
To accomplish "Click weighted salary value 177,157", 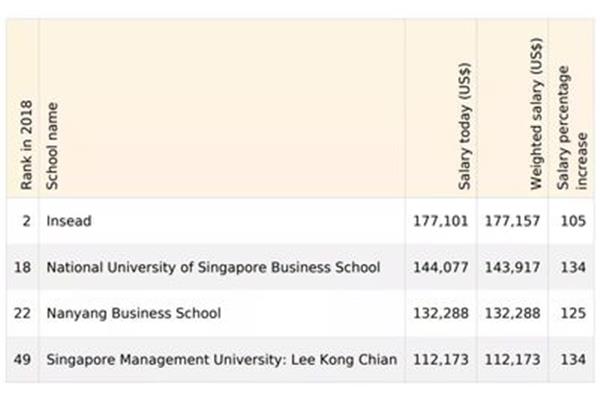I will (x=512, y=221).
